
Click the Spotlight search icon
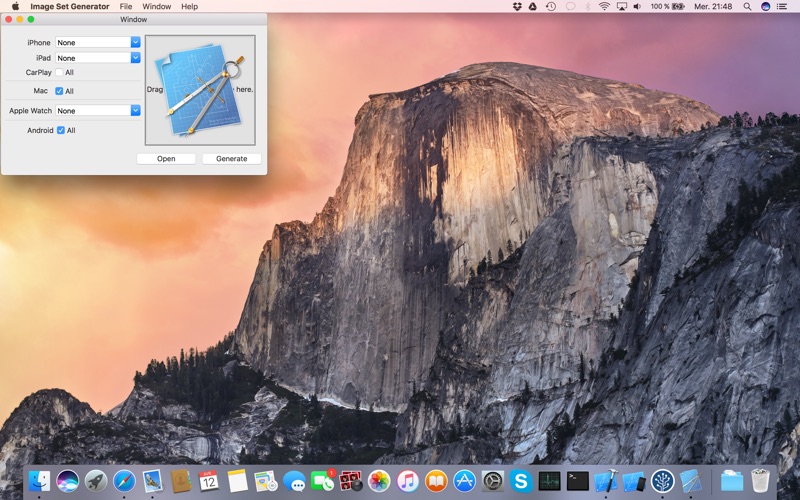[x=747, y=7]
